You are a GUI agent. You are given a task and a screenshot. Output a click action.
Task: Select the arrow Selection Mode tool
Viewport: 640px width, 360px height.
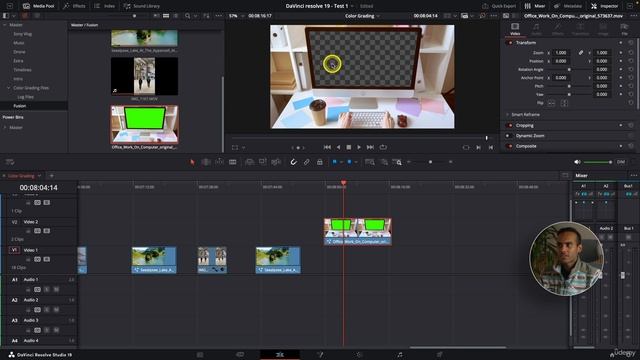click(x=192, y=162)
